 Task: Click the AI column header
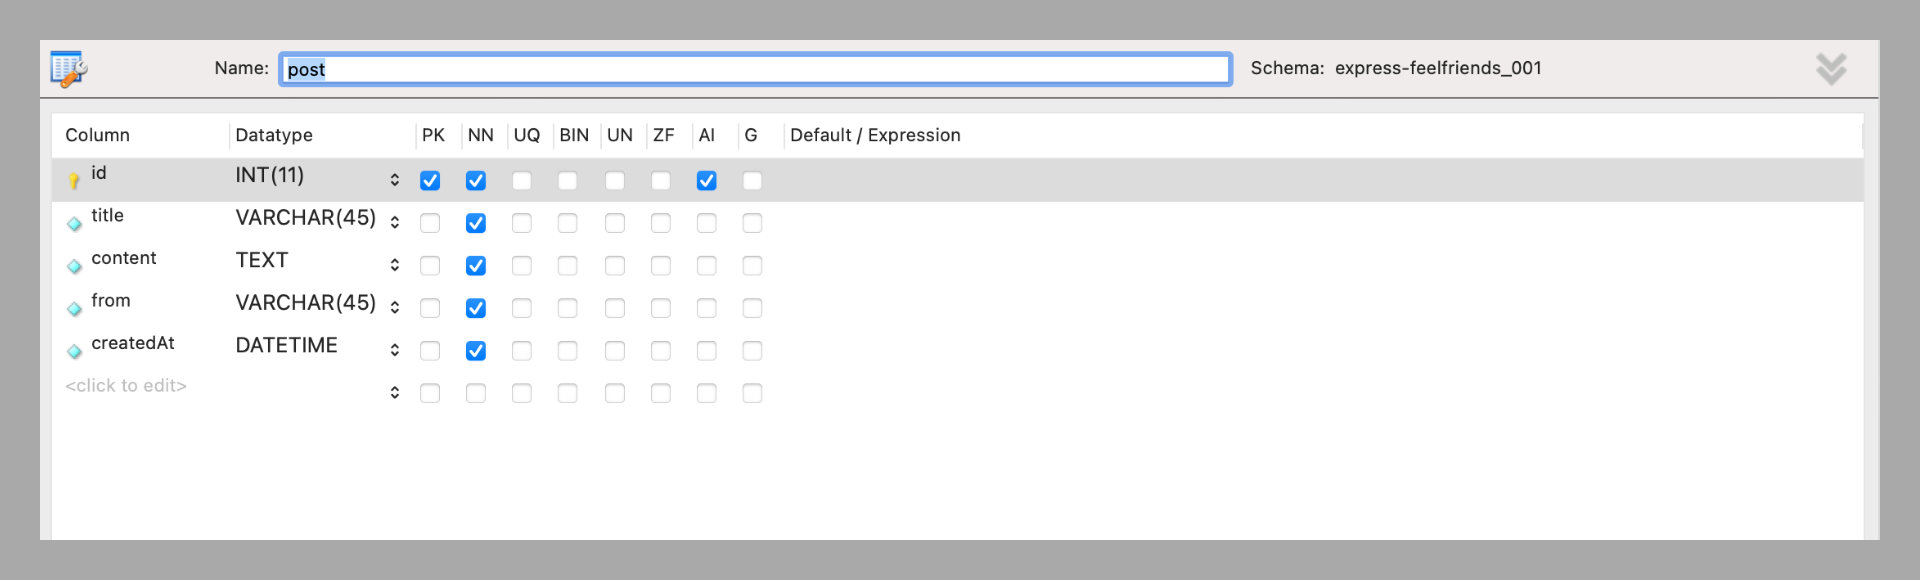tap(707, 135)
